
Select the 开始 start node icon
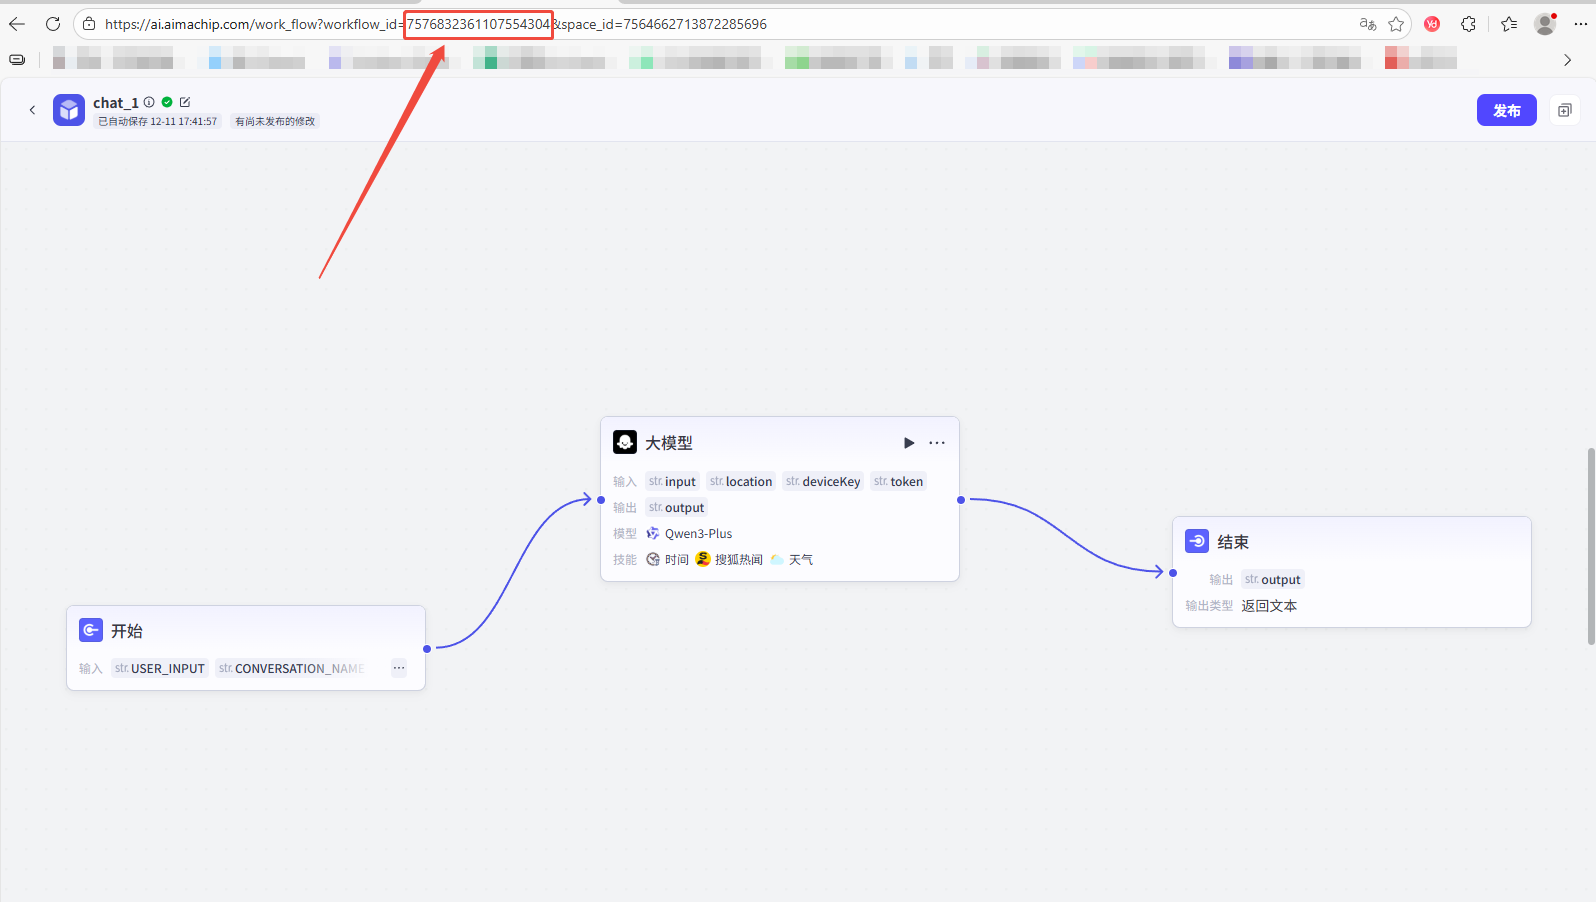click(x=91, y=630)
